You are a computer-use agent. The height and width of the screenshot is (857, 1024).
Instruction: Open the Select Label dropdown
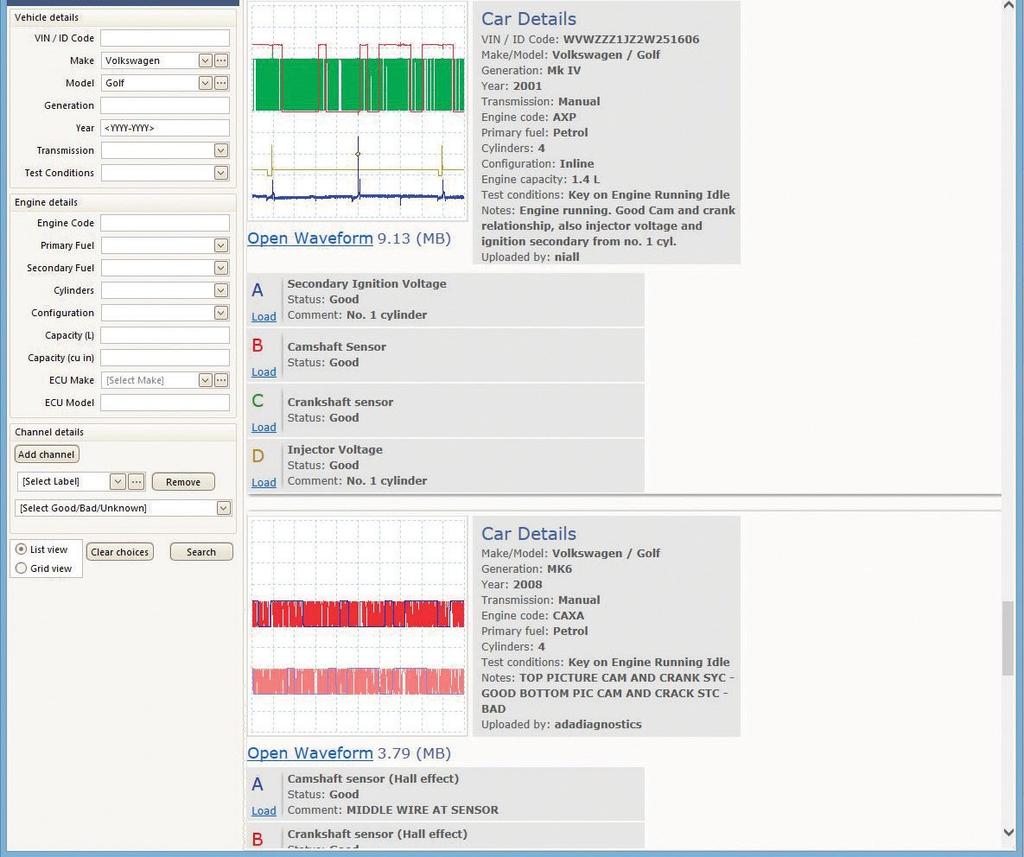tap(118, 482)
